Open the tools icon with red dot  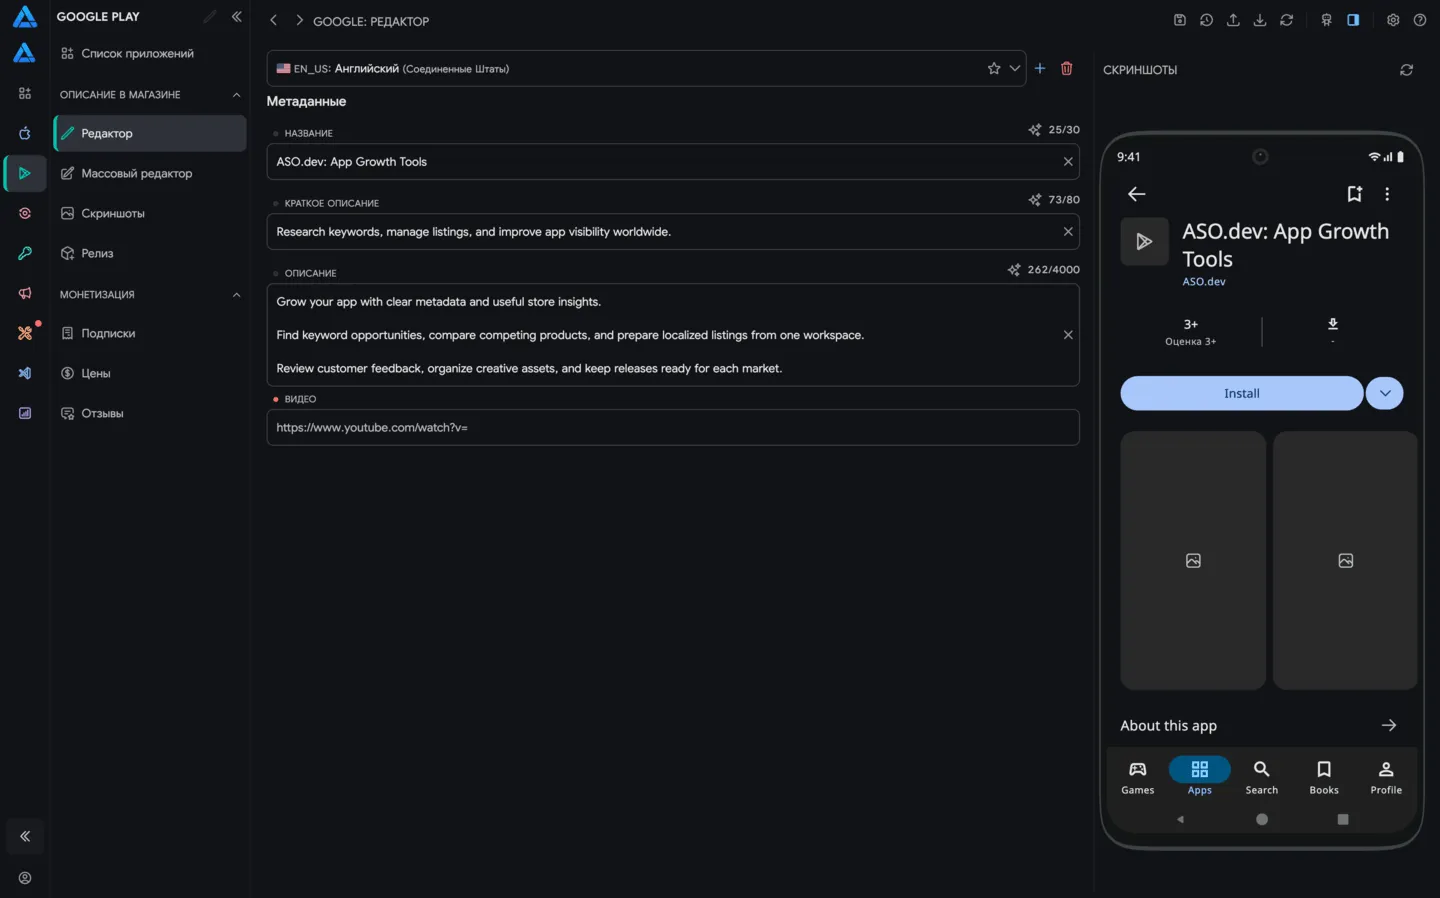click(x=25, y=333)
